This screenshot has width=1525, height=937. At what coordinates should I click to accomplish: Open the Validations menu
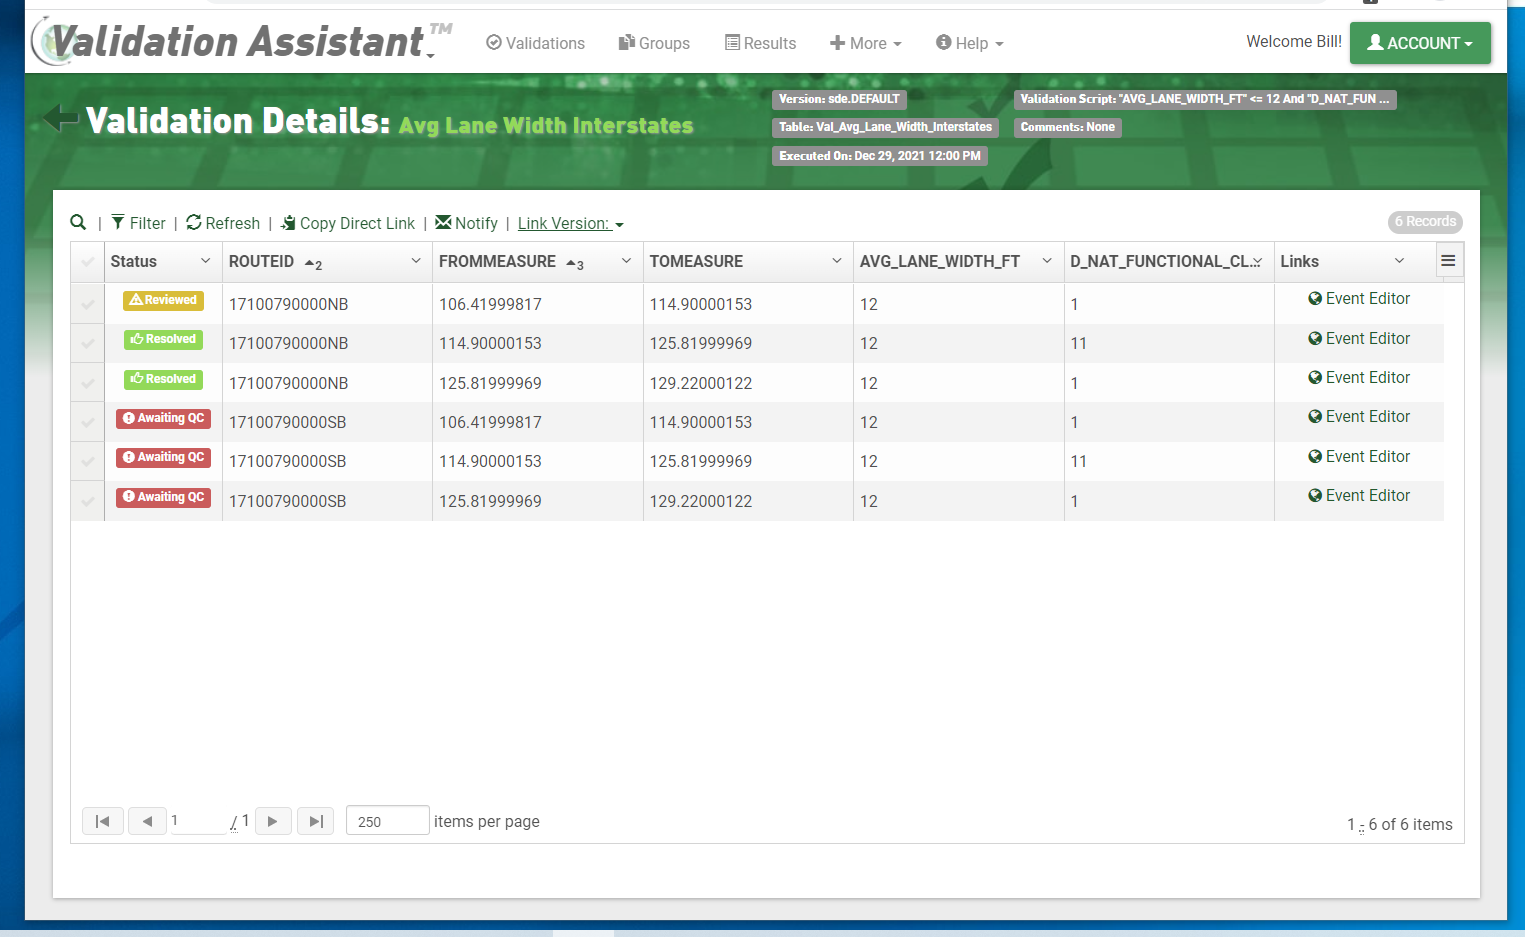(x=535, y=43)
